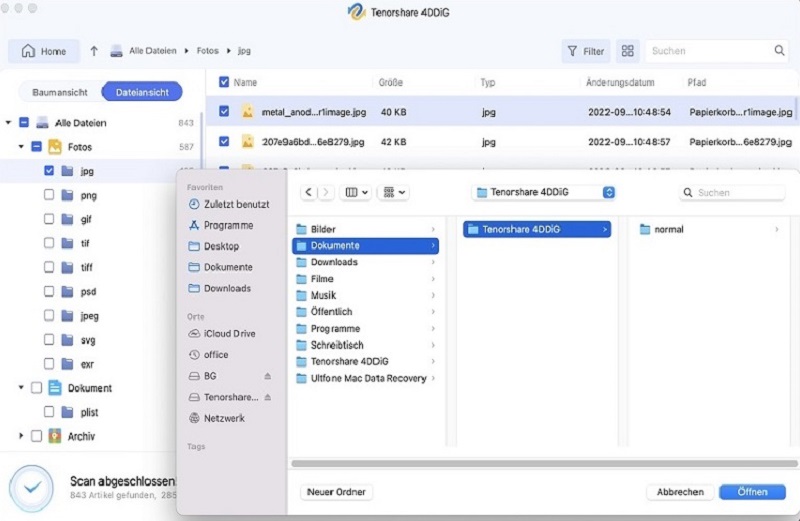Expand the Archiv tree node
This screenshot has width=800, height=521.
coord(21,436)
